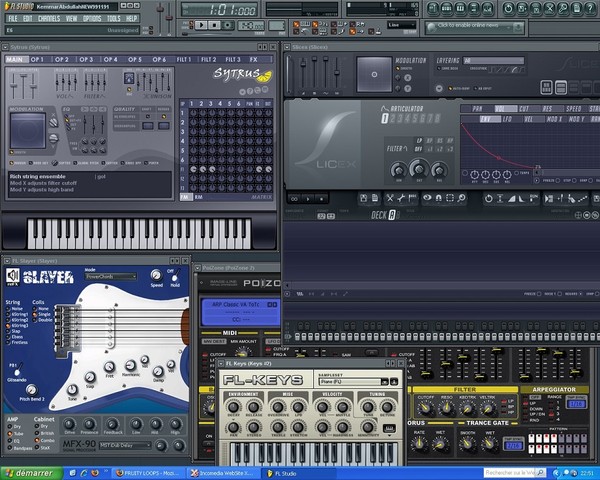600x480 pixels.
Task: Click the main transport Stop button
Action: click(214, 25)
